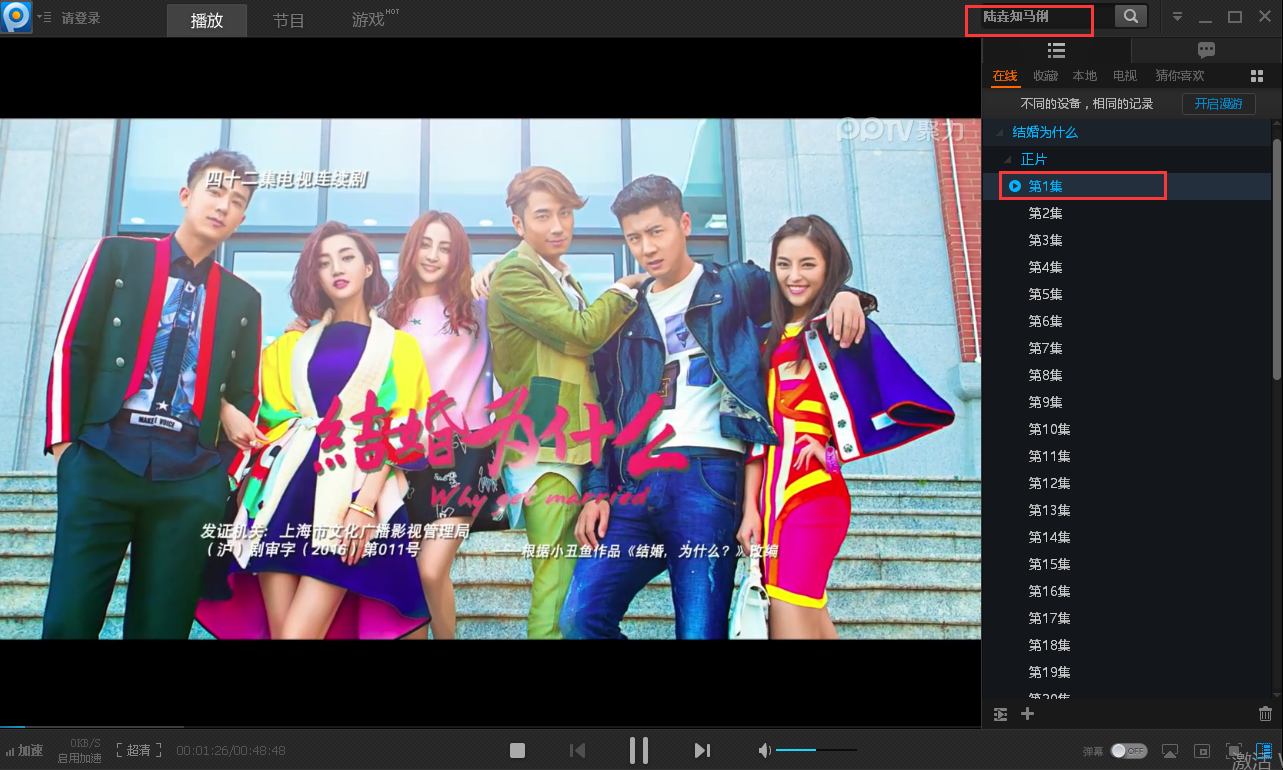
Task: Mute the volume speaker icon
Action: click(764, 750)
